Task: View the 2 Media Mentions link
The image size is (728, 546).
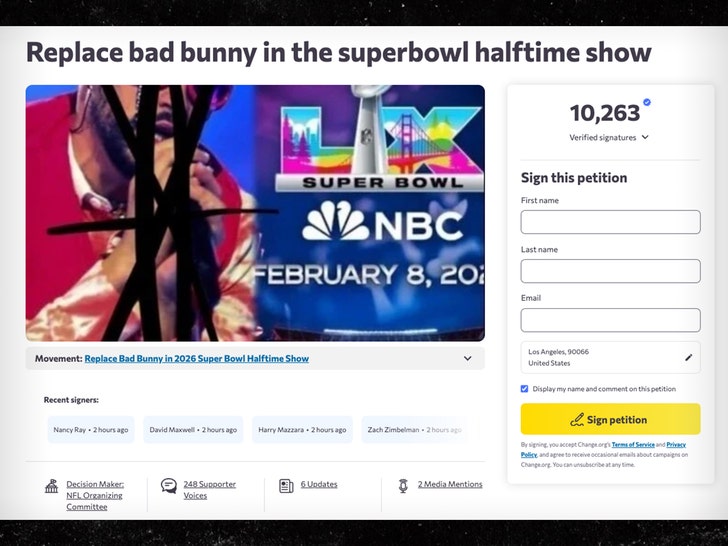Action: (450, 484)
